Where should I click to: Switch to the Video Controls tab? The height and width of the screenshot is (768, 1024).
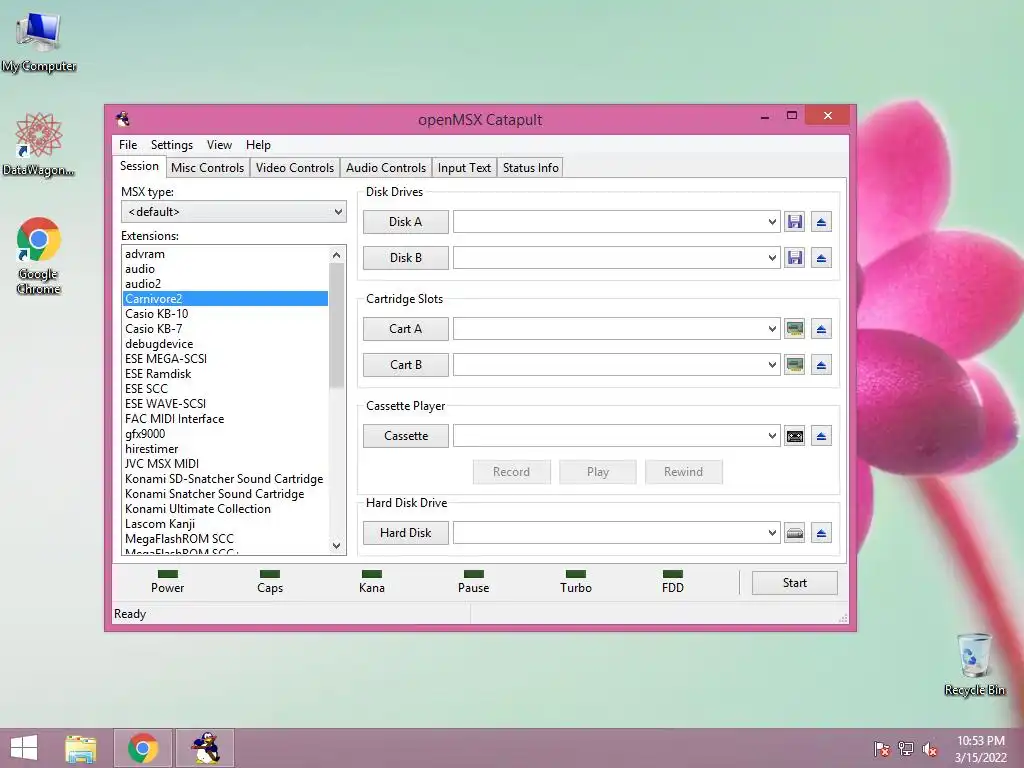[x=295, y=168]
